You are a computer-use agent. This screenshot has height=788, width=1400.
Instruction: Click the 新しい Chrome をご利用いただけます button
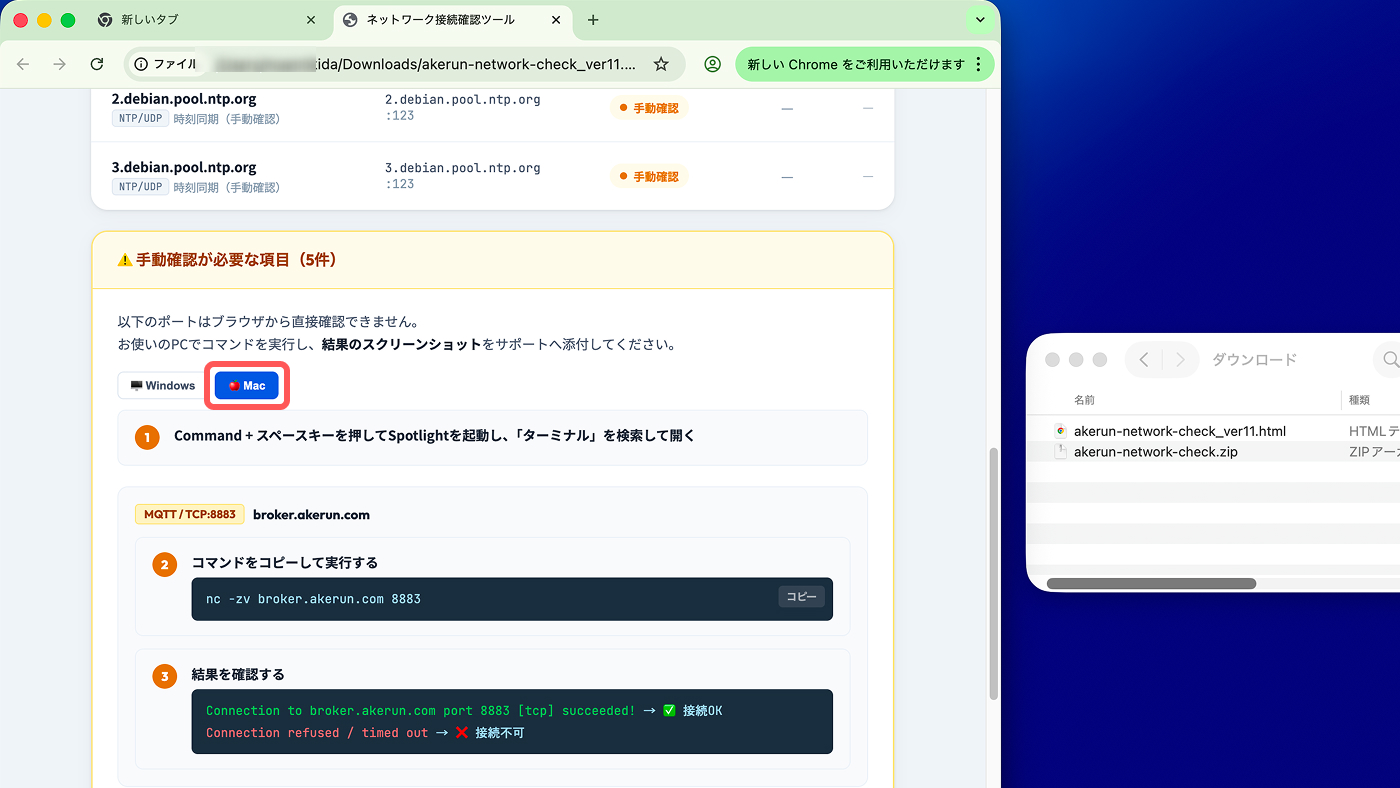pyautogui.click(x=865, y=64)
